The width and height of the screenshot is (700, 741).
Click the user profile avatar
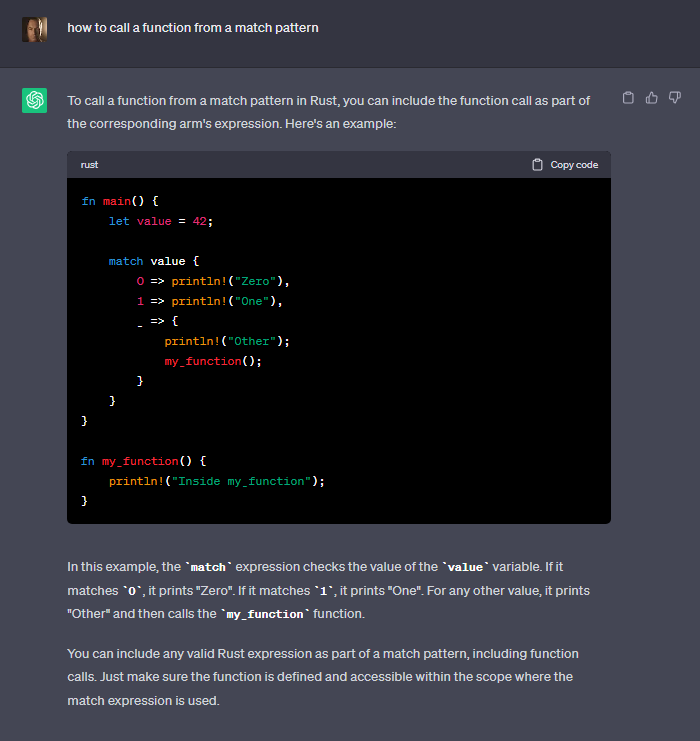[x=35, y=29]
